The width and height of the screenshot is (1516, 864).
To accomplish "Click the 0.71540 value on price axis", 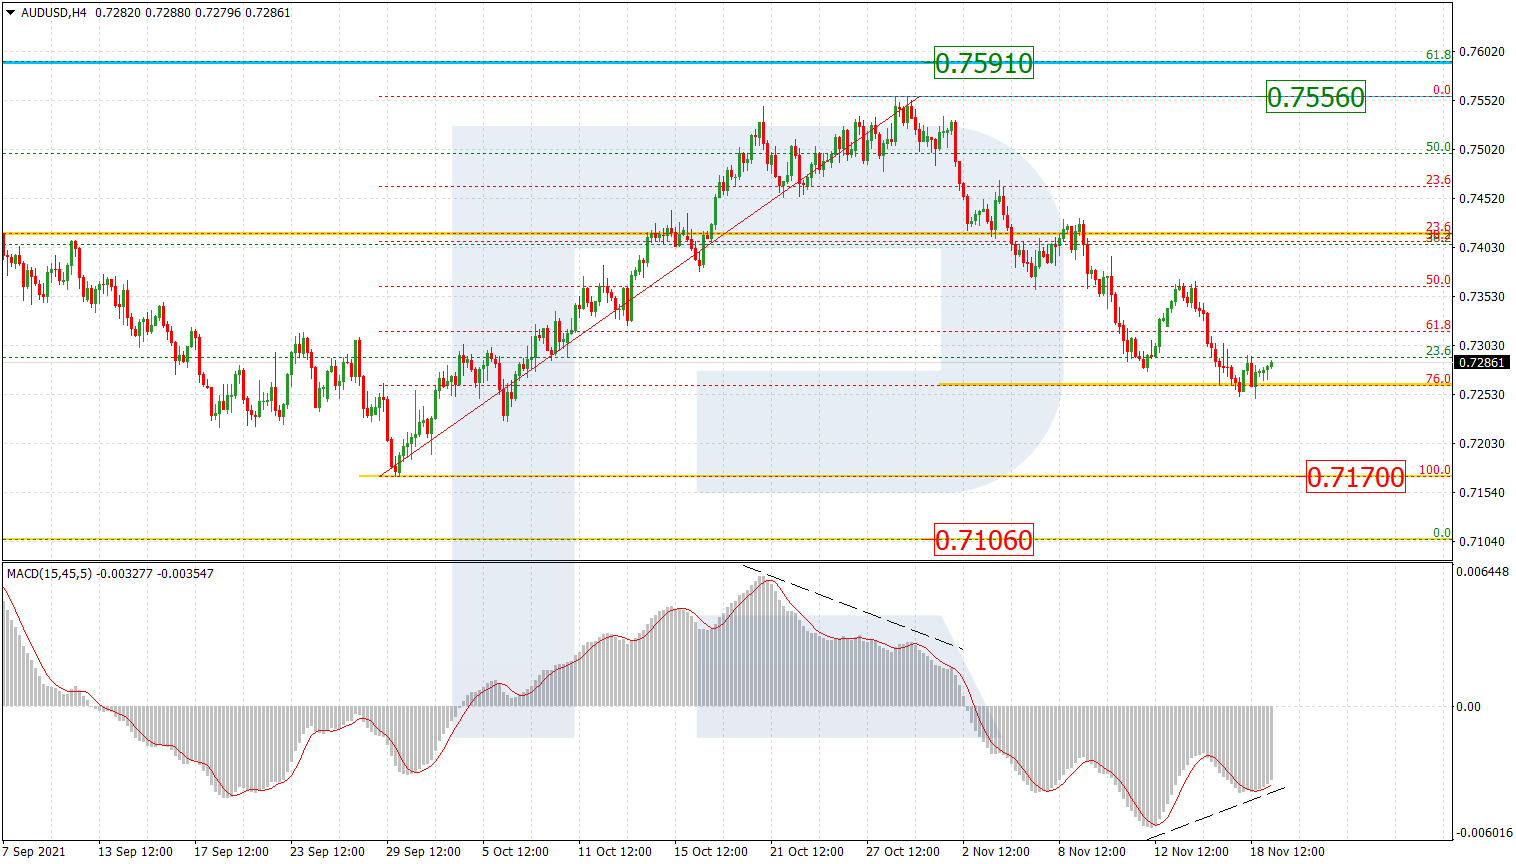I will pyautogui.click(x=1482, y=493).
